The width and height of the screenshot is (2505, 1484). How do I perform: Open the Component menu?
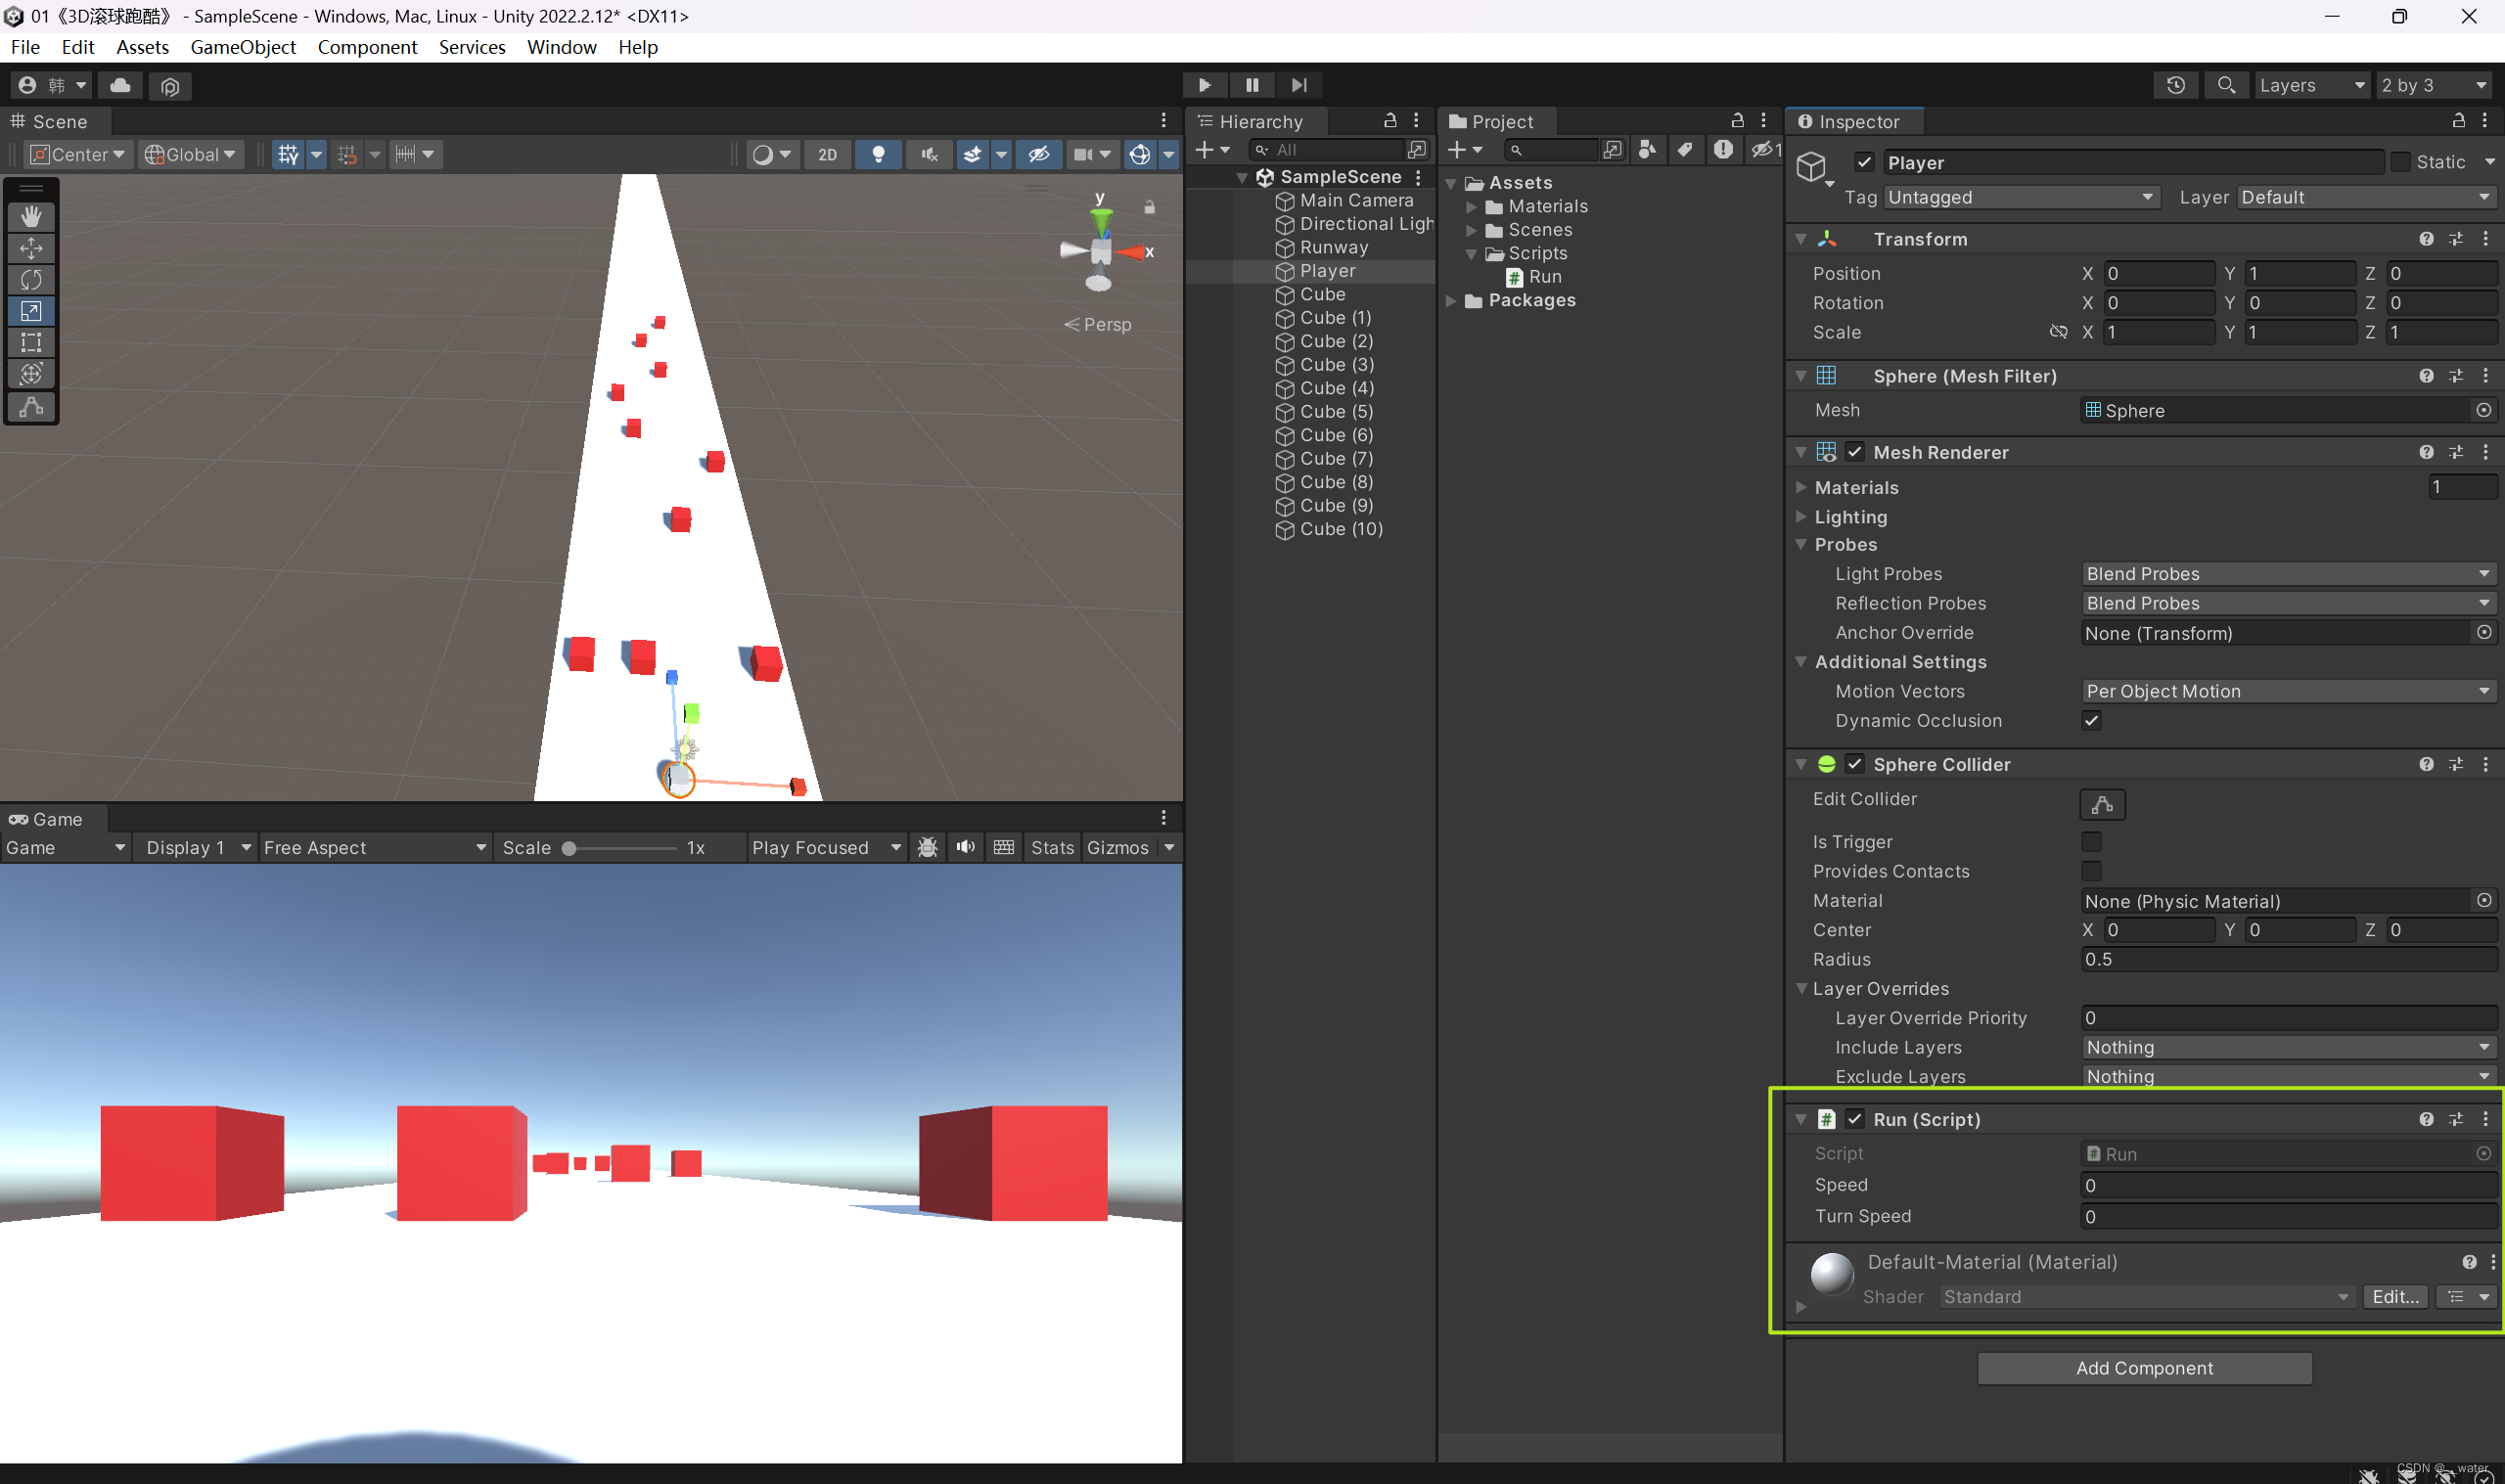tap(366, 47)
